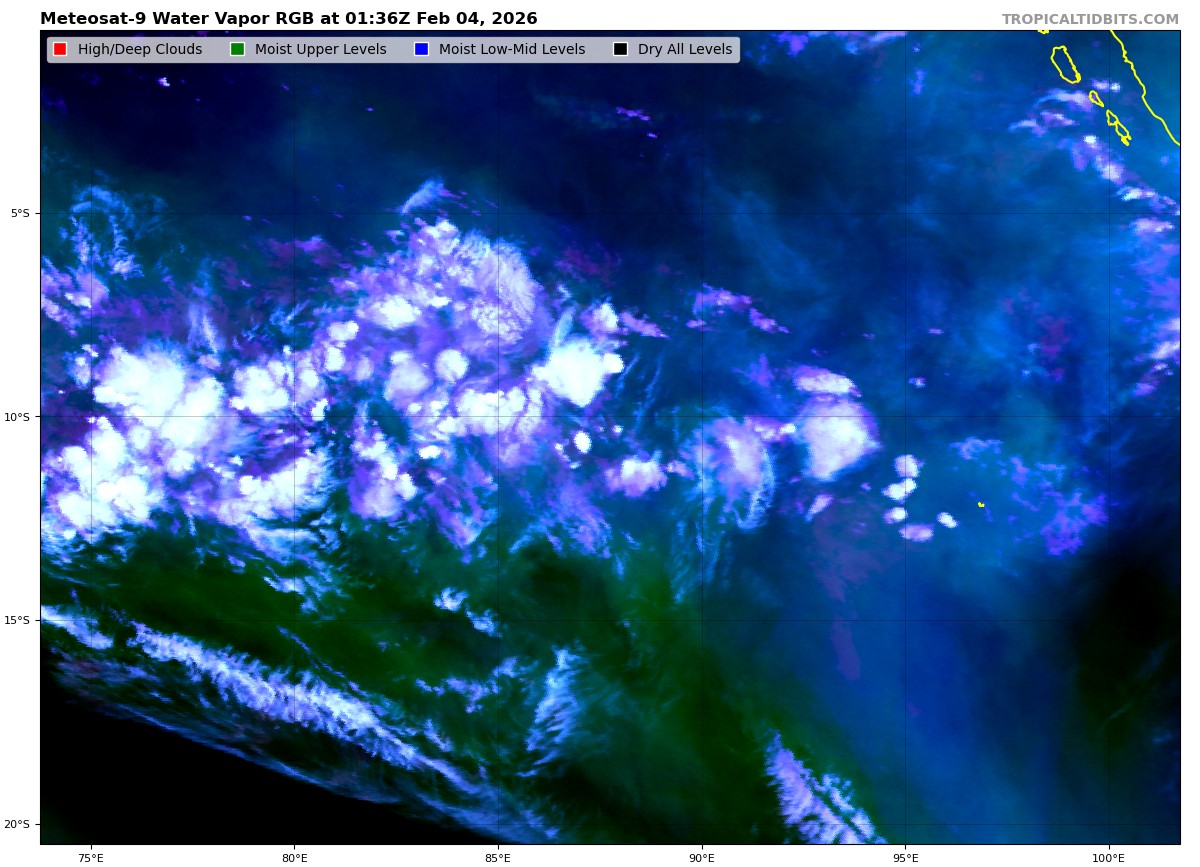Viewport: 1200px width, 867px height.
Task: Select the "Moist Low-Mid Levels" legend label
Action: pyautogui.click(x=512, y=50)
